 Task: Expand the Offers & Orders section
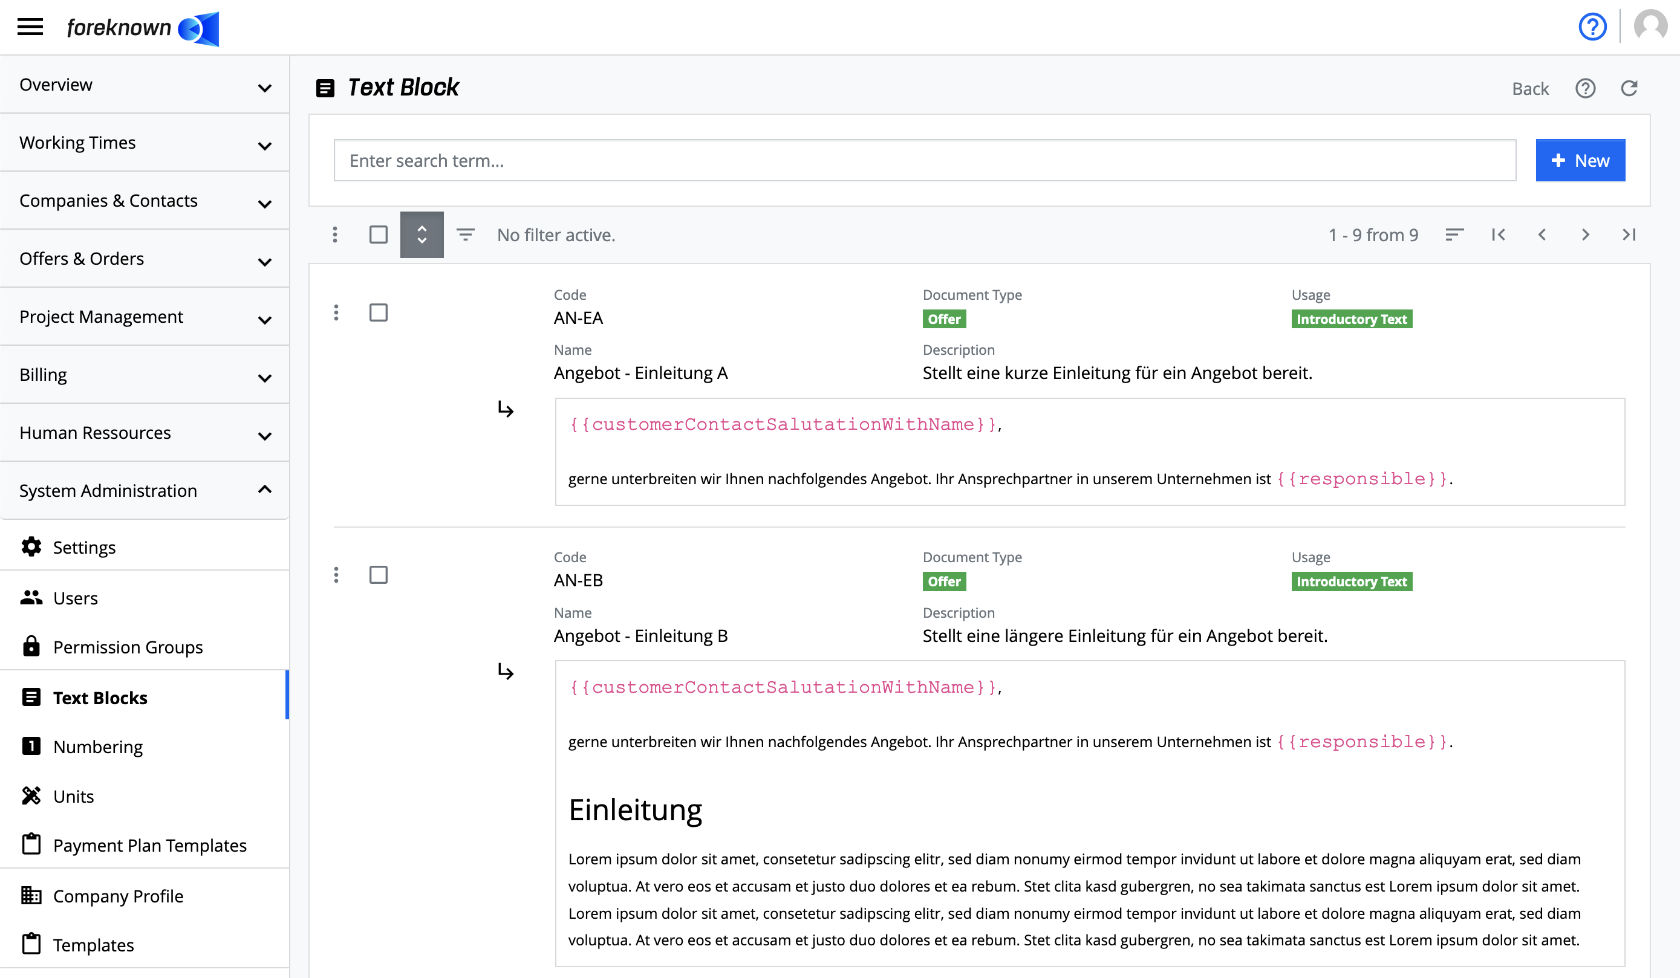145,259
